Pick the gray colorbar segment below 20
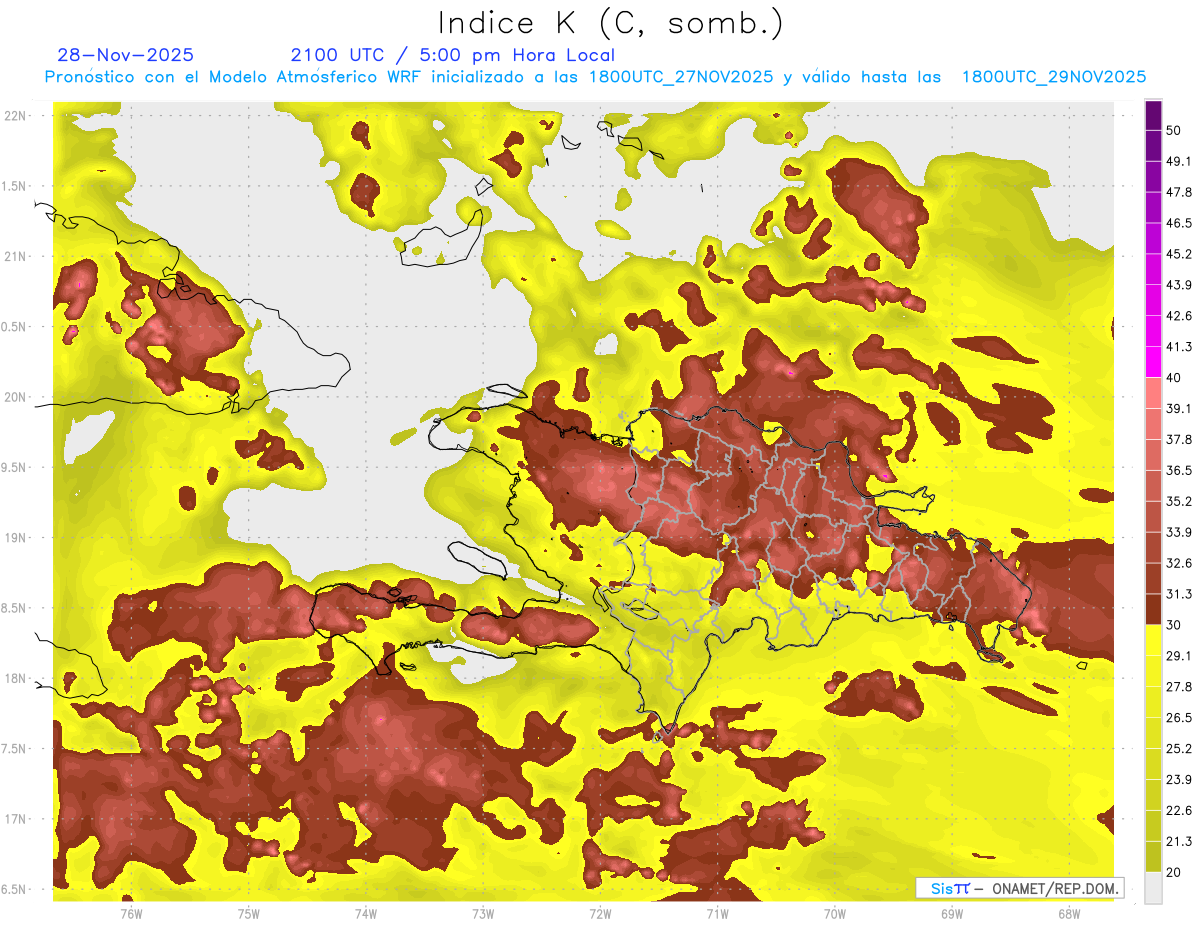The image size is (1200, 927). [x=1153, y=888]
